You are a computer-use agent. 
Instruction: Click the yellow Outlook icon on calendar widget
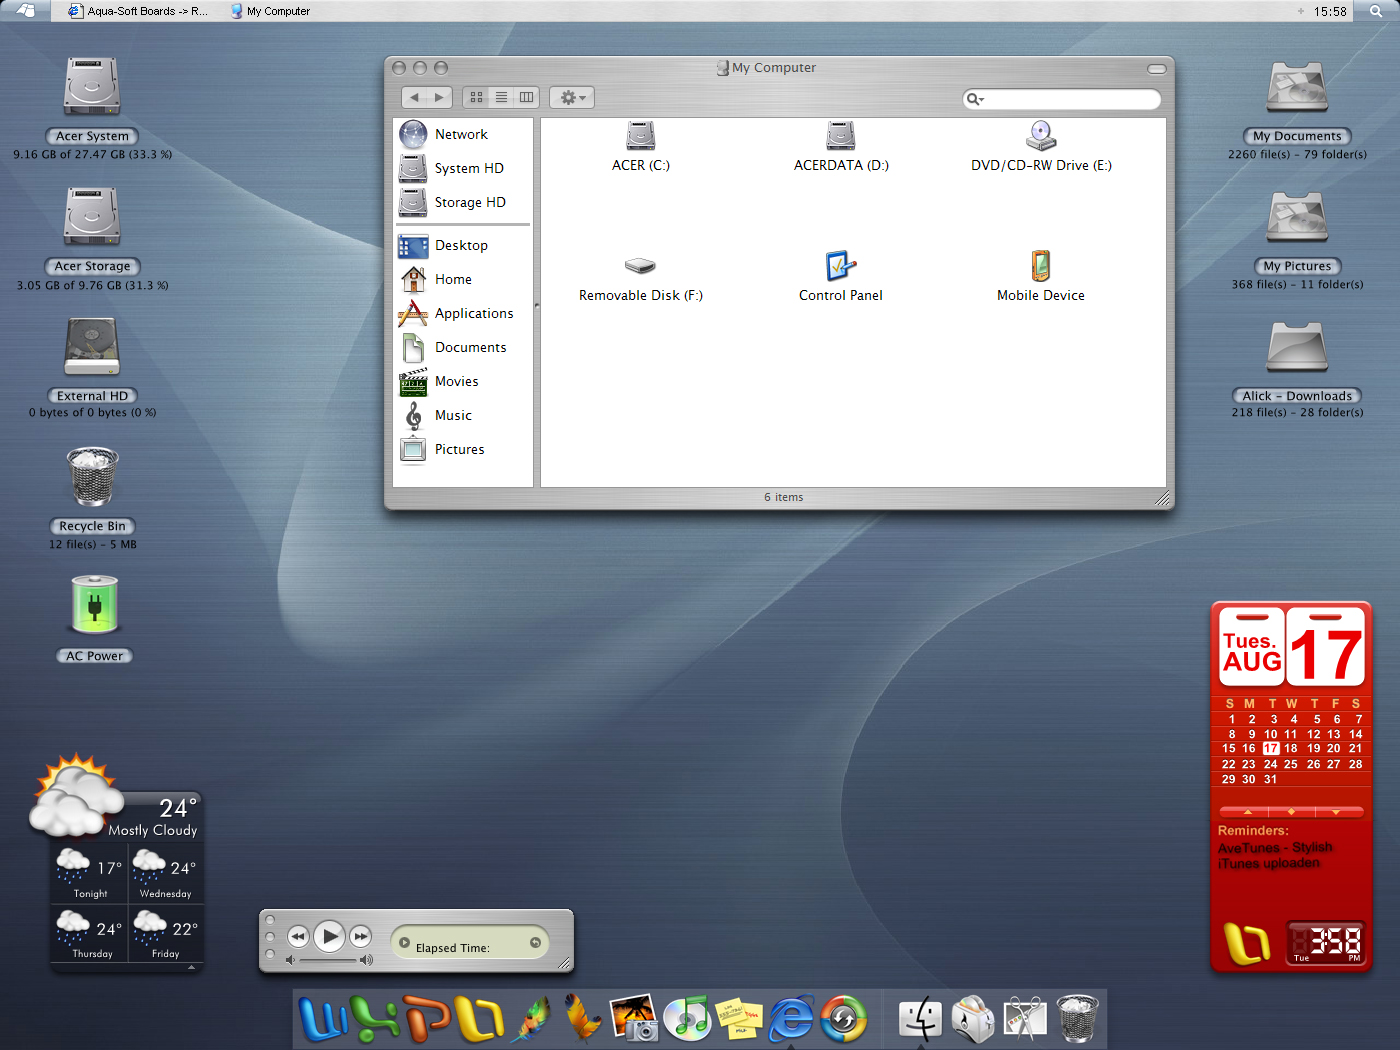(x=1247, y=943)
